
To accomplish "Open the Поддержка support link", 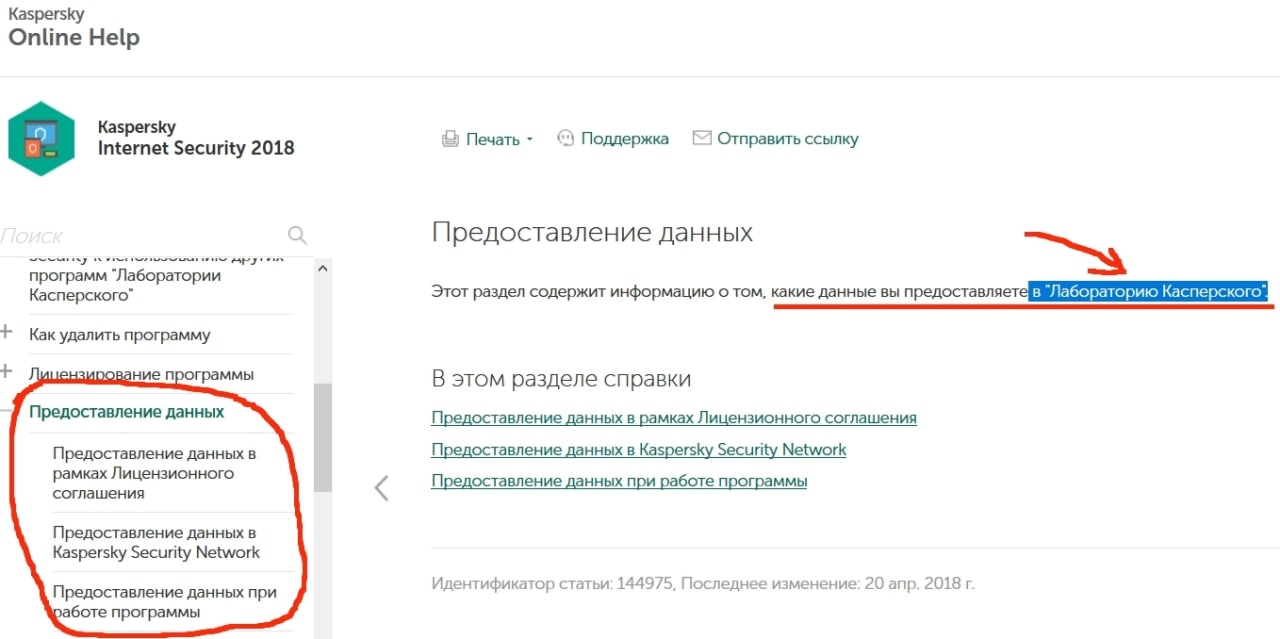I will [625, 139].
